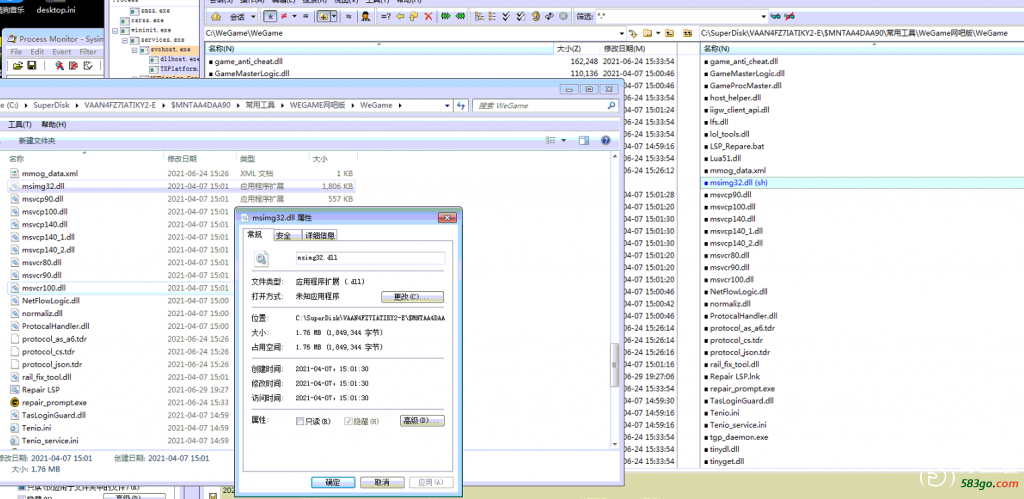Collapse the wininit.exe tree node

coord(116,30)
